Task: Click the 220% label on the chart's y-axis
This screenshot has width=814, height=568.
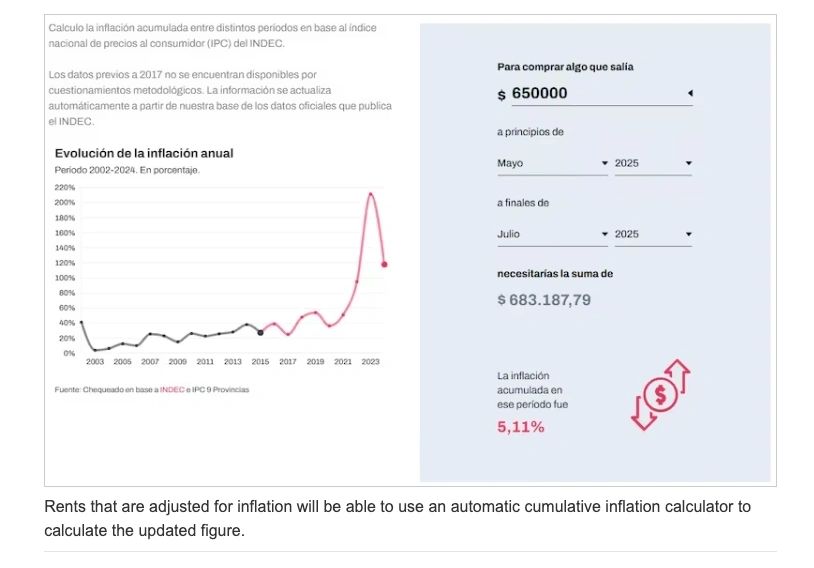Action: point(65,188)
